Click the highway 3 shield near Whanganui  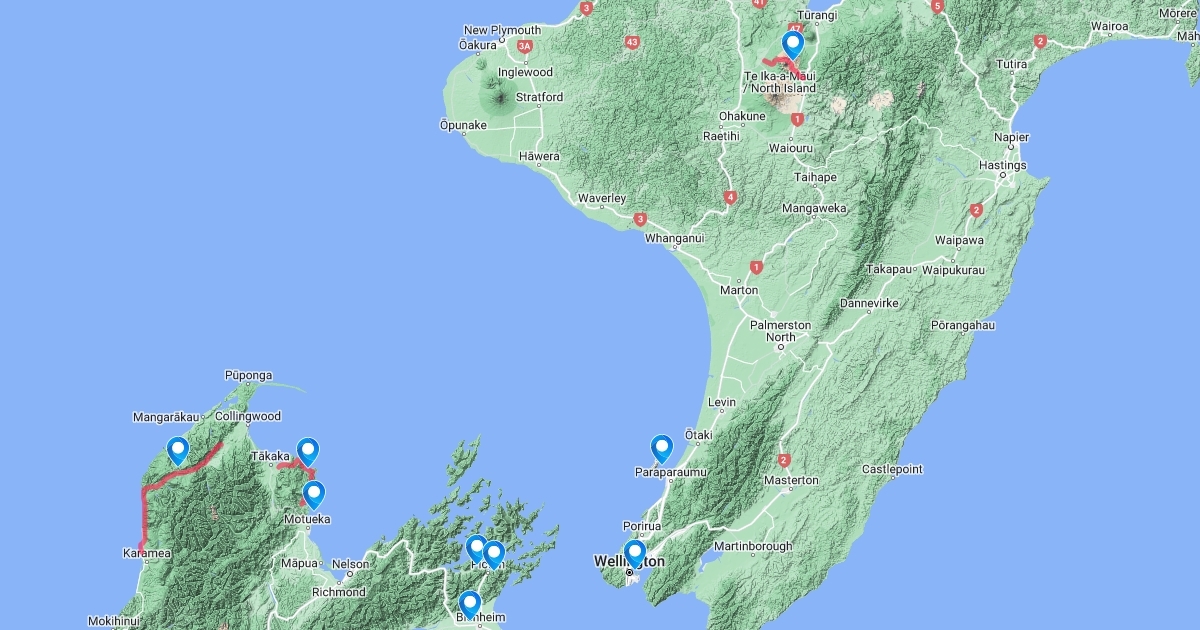[639, 219]
